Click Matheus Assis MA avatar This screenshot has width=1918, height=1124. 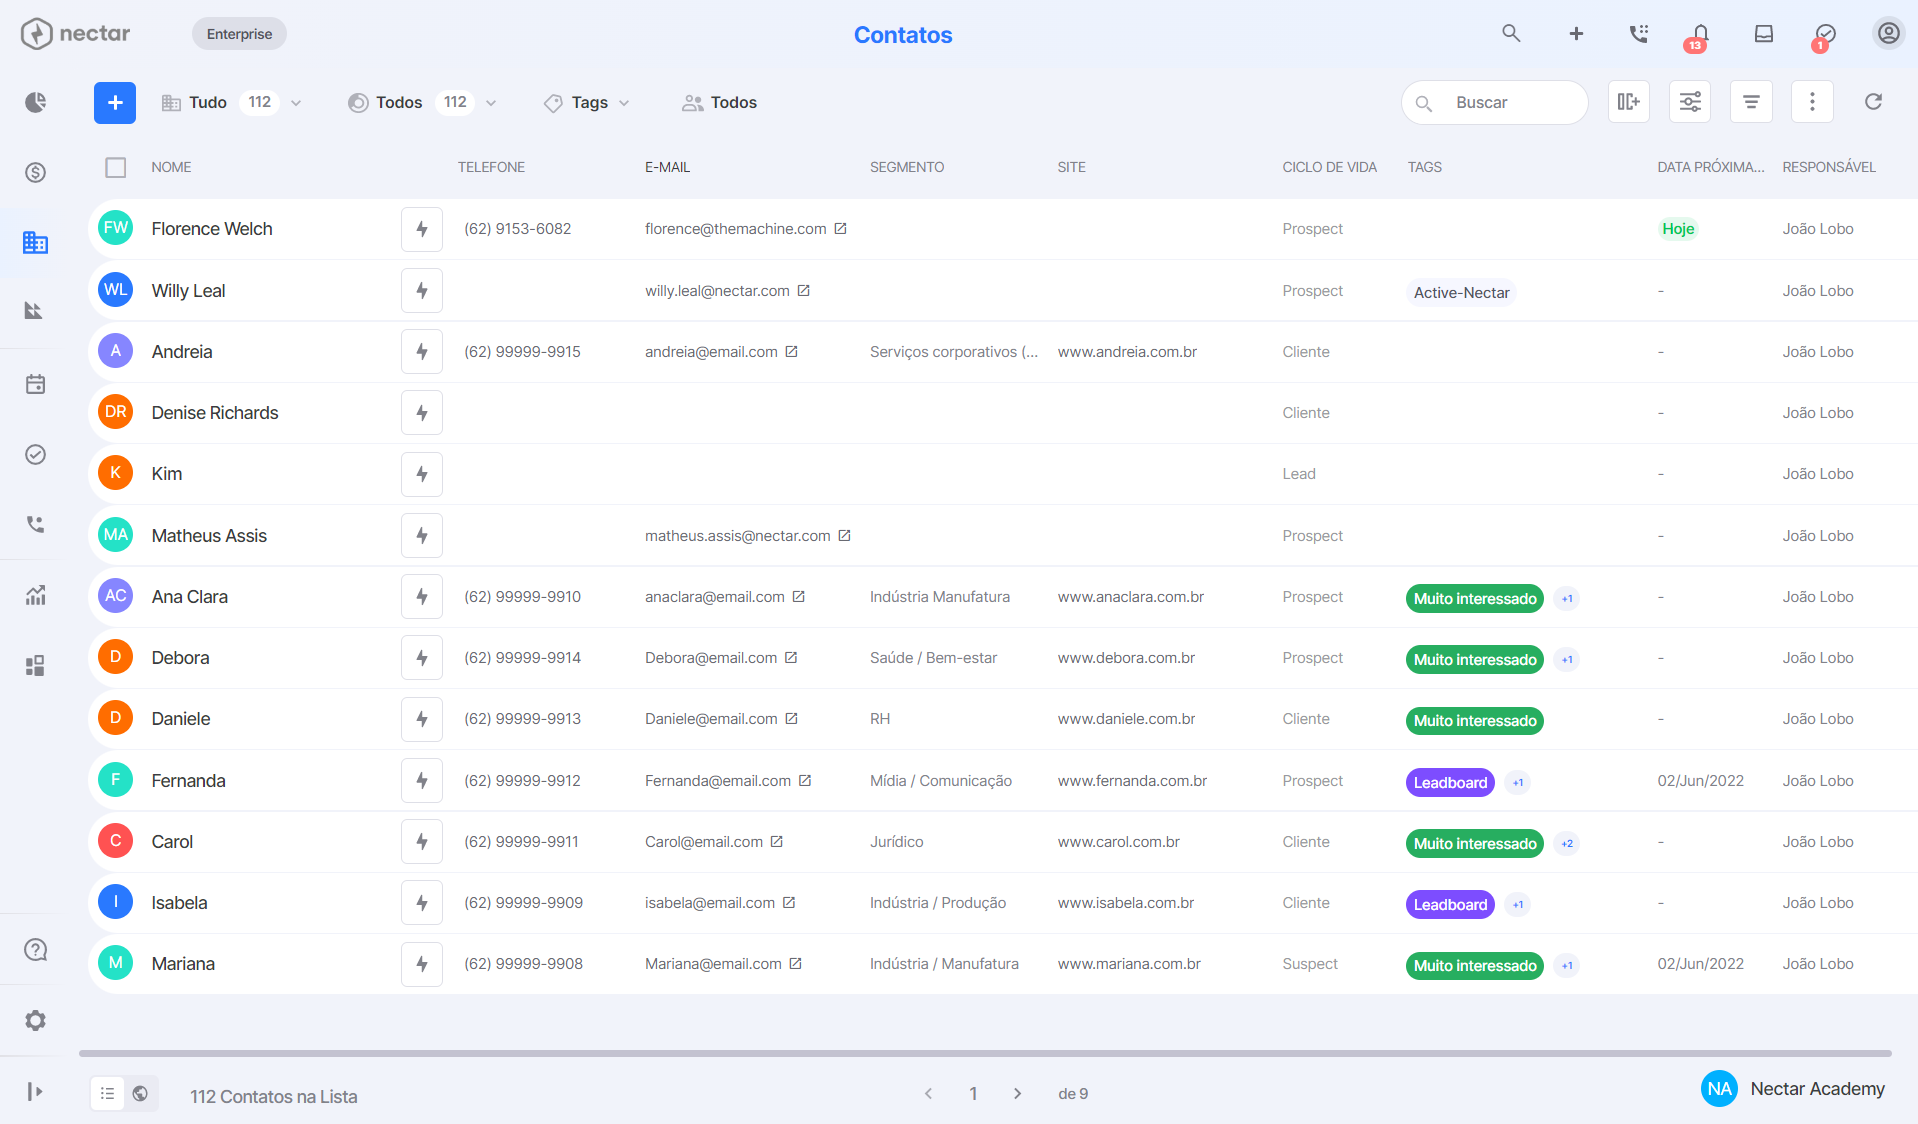[116, 535]
